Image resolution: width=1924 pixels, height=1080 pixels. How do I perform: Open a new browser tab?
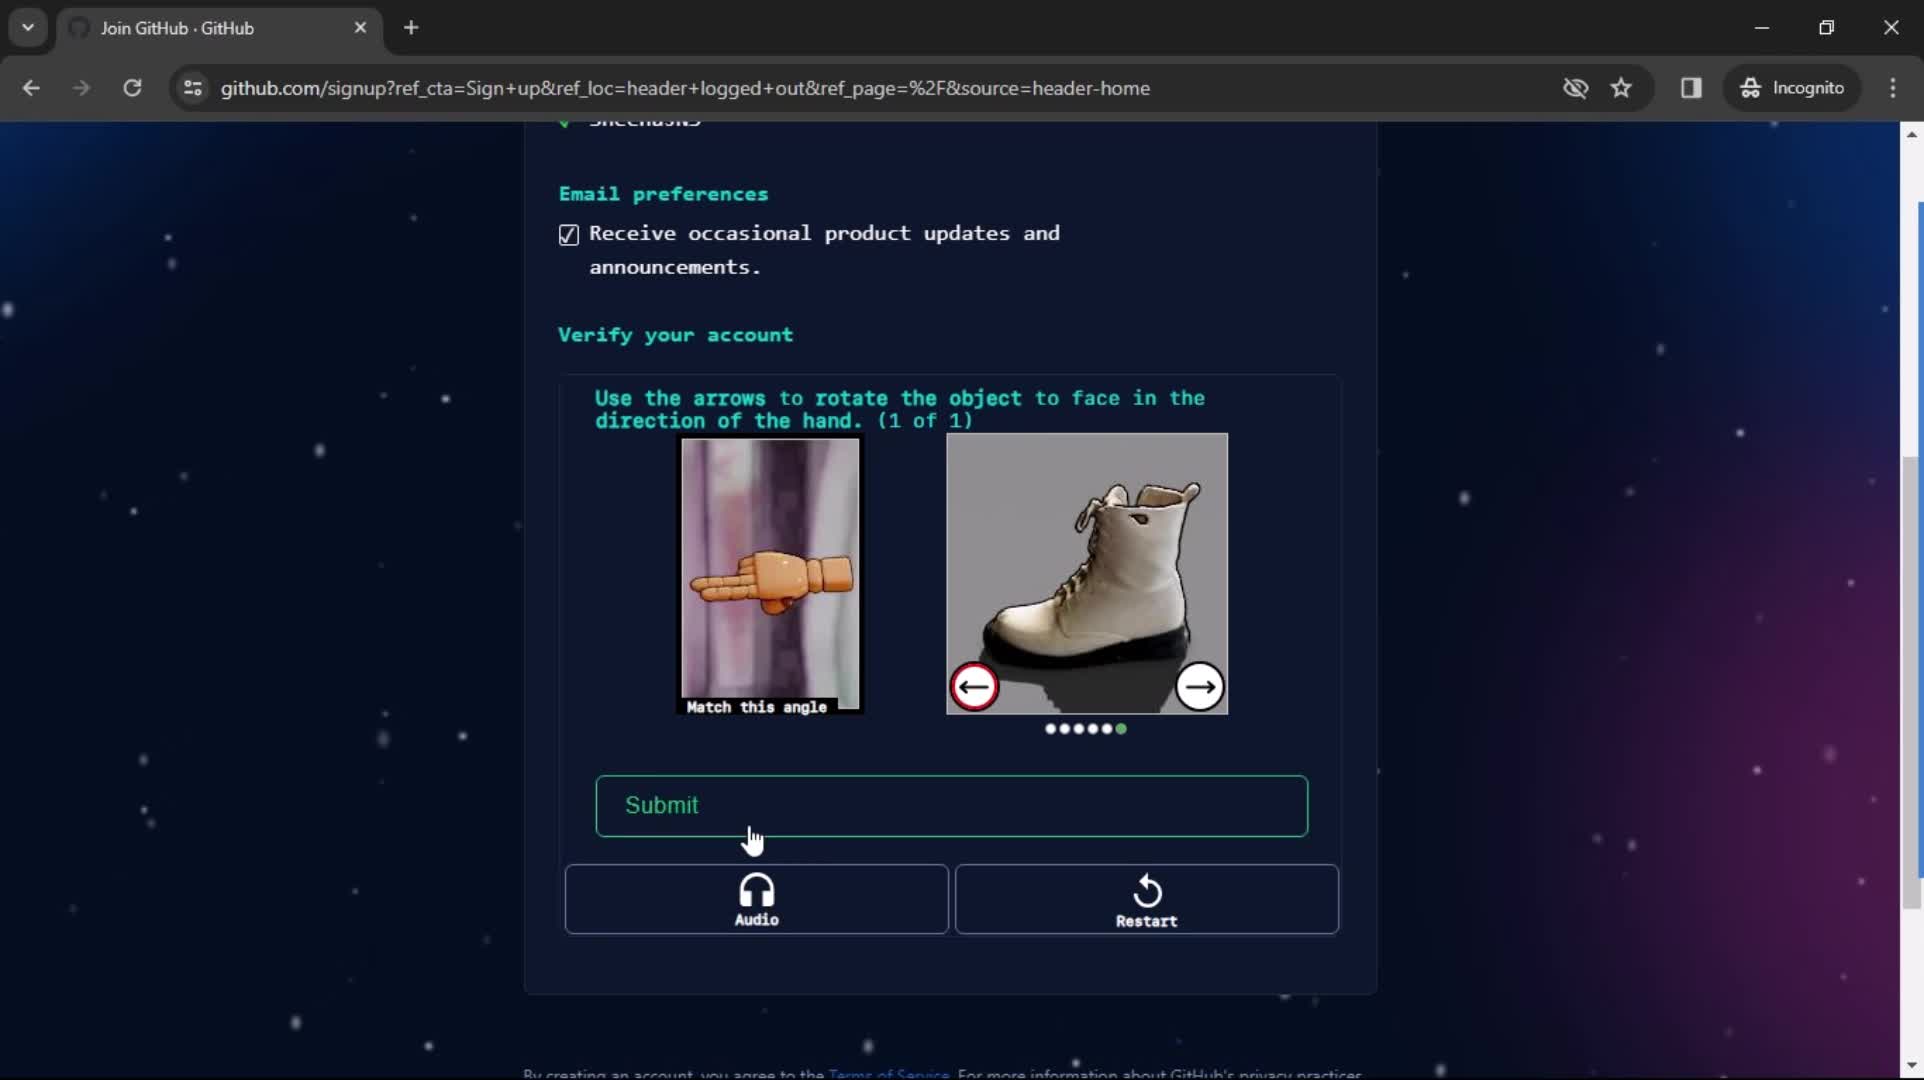[x=411, y=28]
